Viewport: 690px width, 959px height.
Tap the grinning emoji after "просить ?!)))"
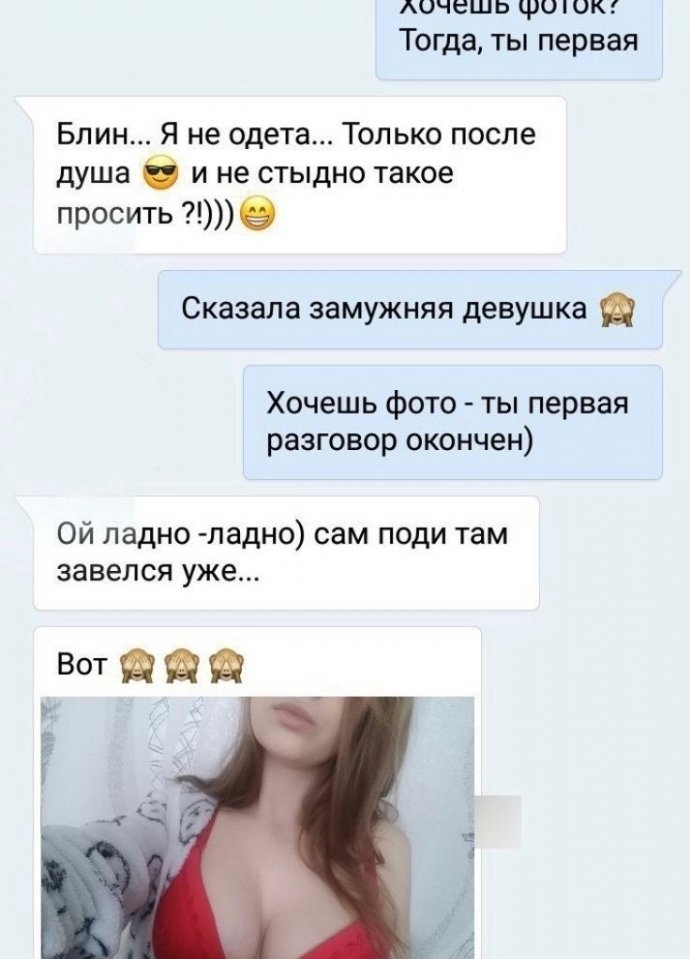258,216
